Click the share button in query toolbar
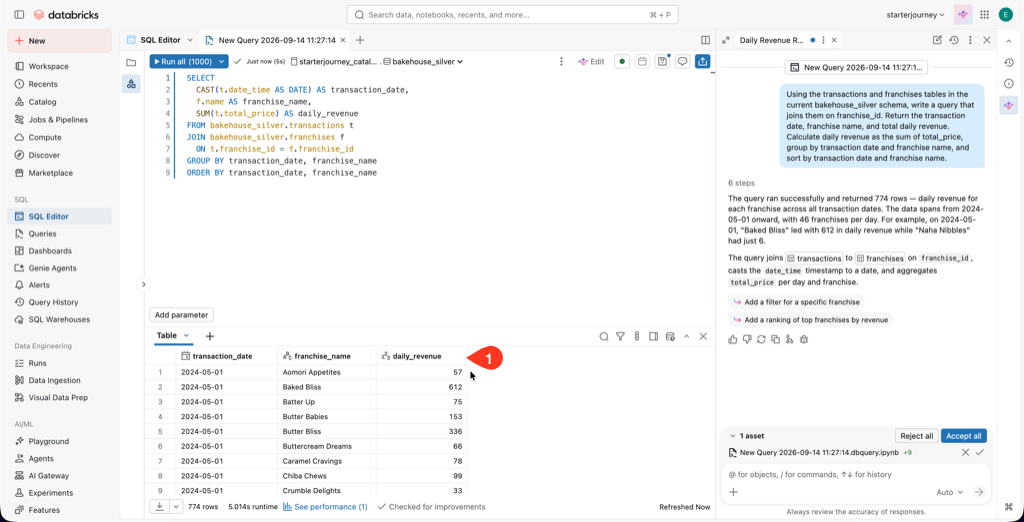 [x=703, y=61]
